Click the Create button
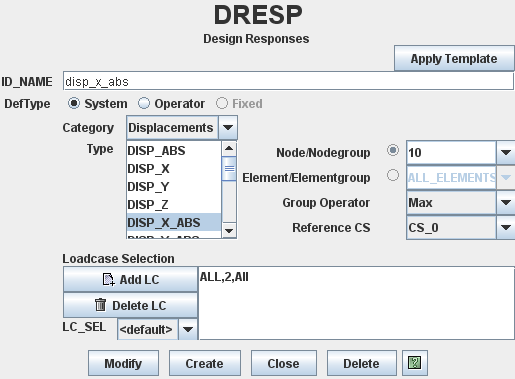The height and width of the screenshot is (379, 515). [205, 363]
